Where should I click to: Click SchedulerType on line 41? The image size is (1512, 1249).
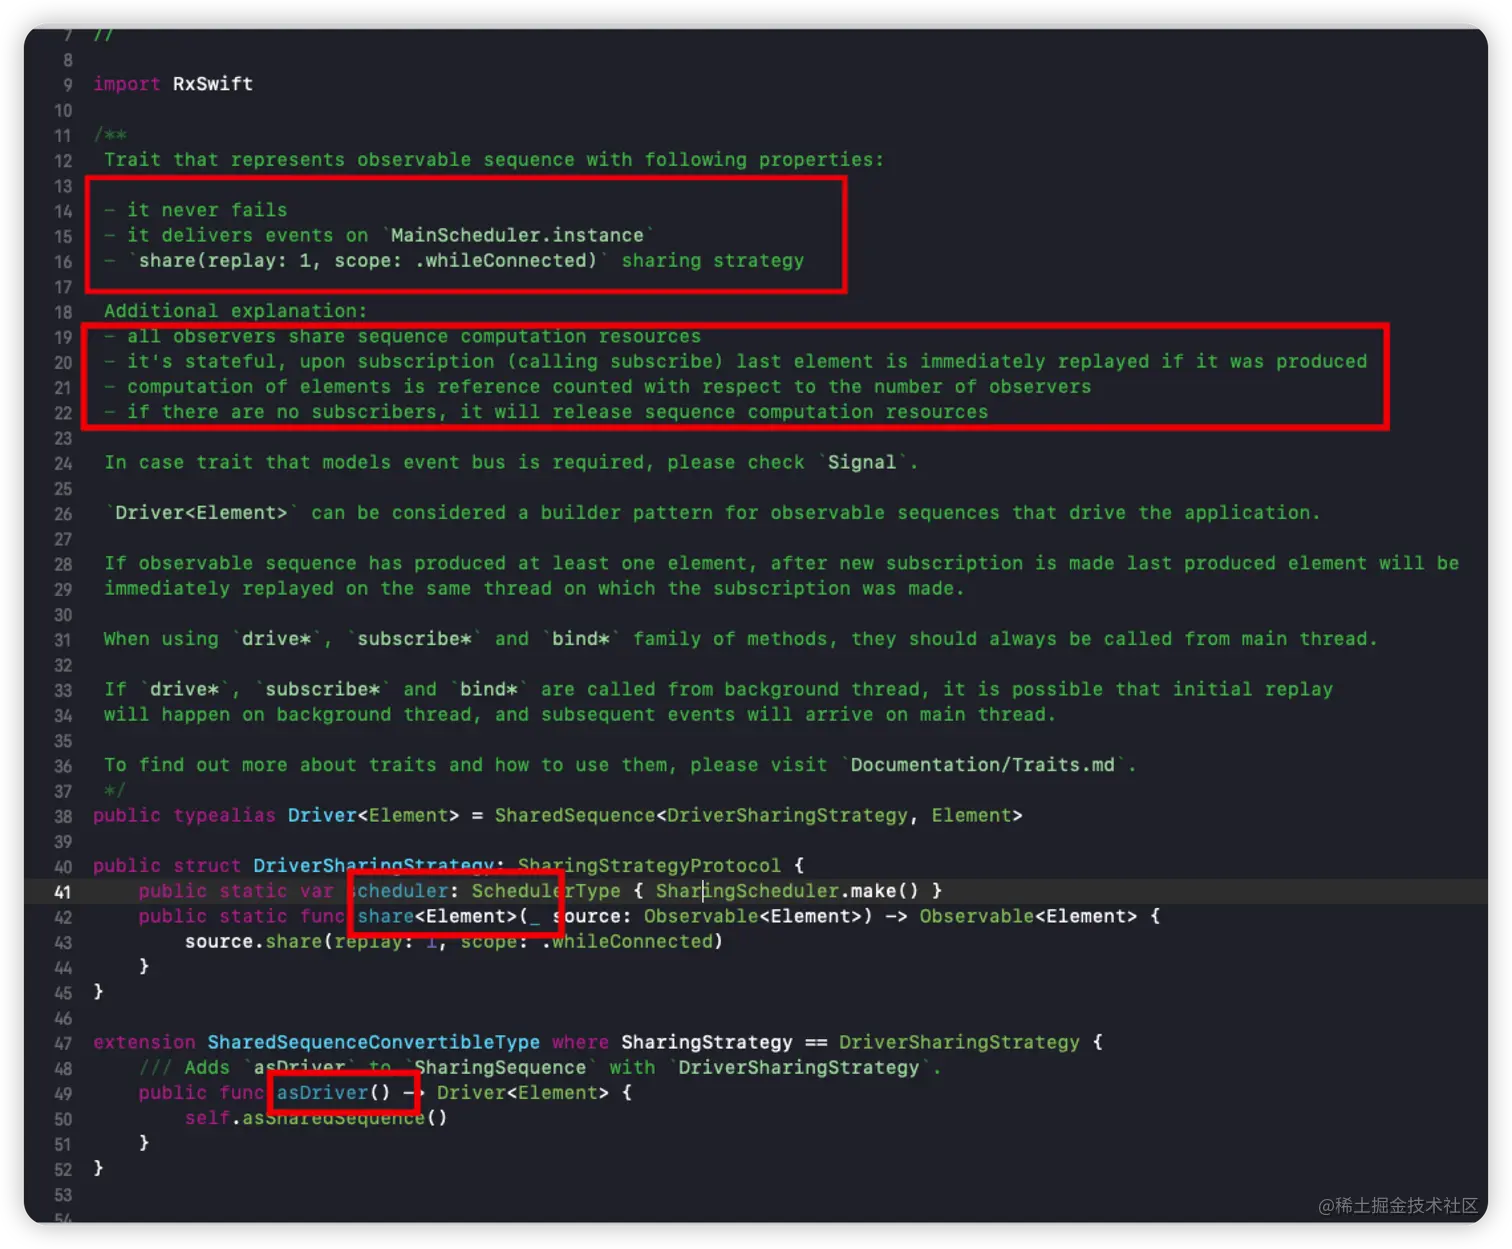[x=546, y=891]
